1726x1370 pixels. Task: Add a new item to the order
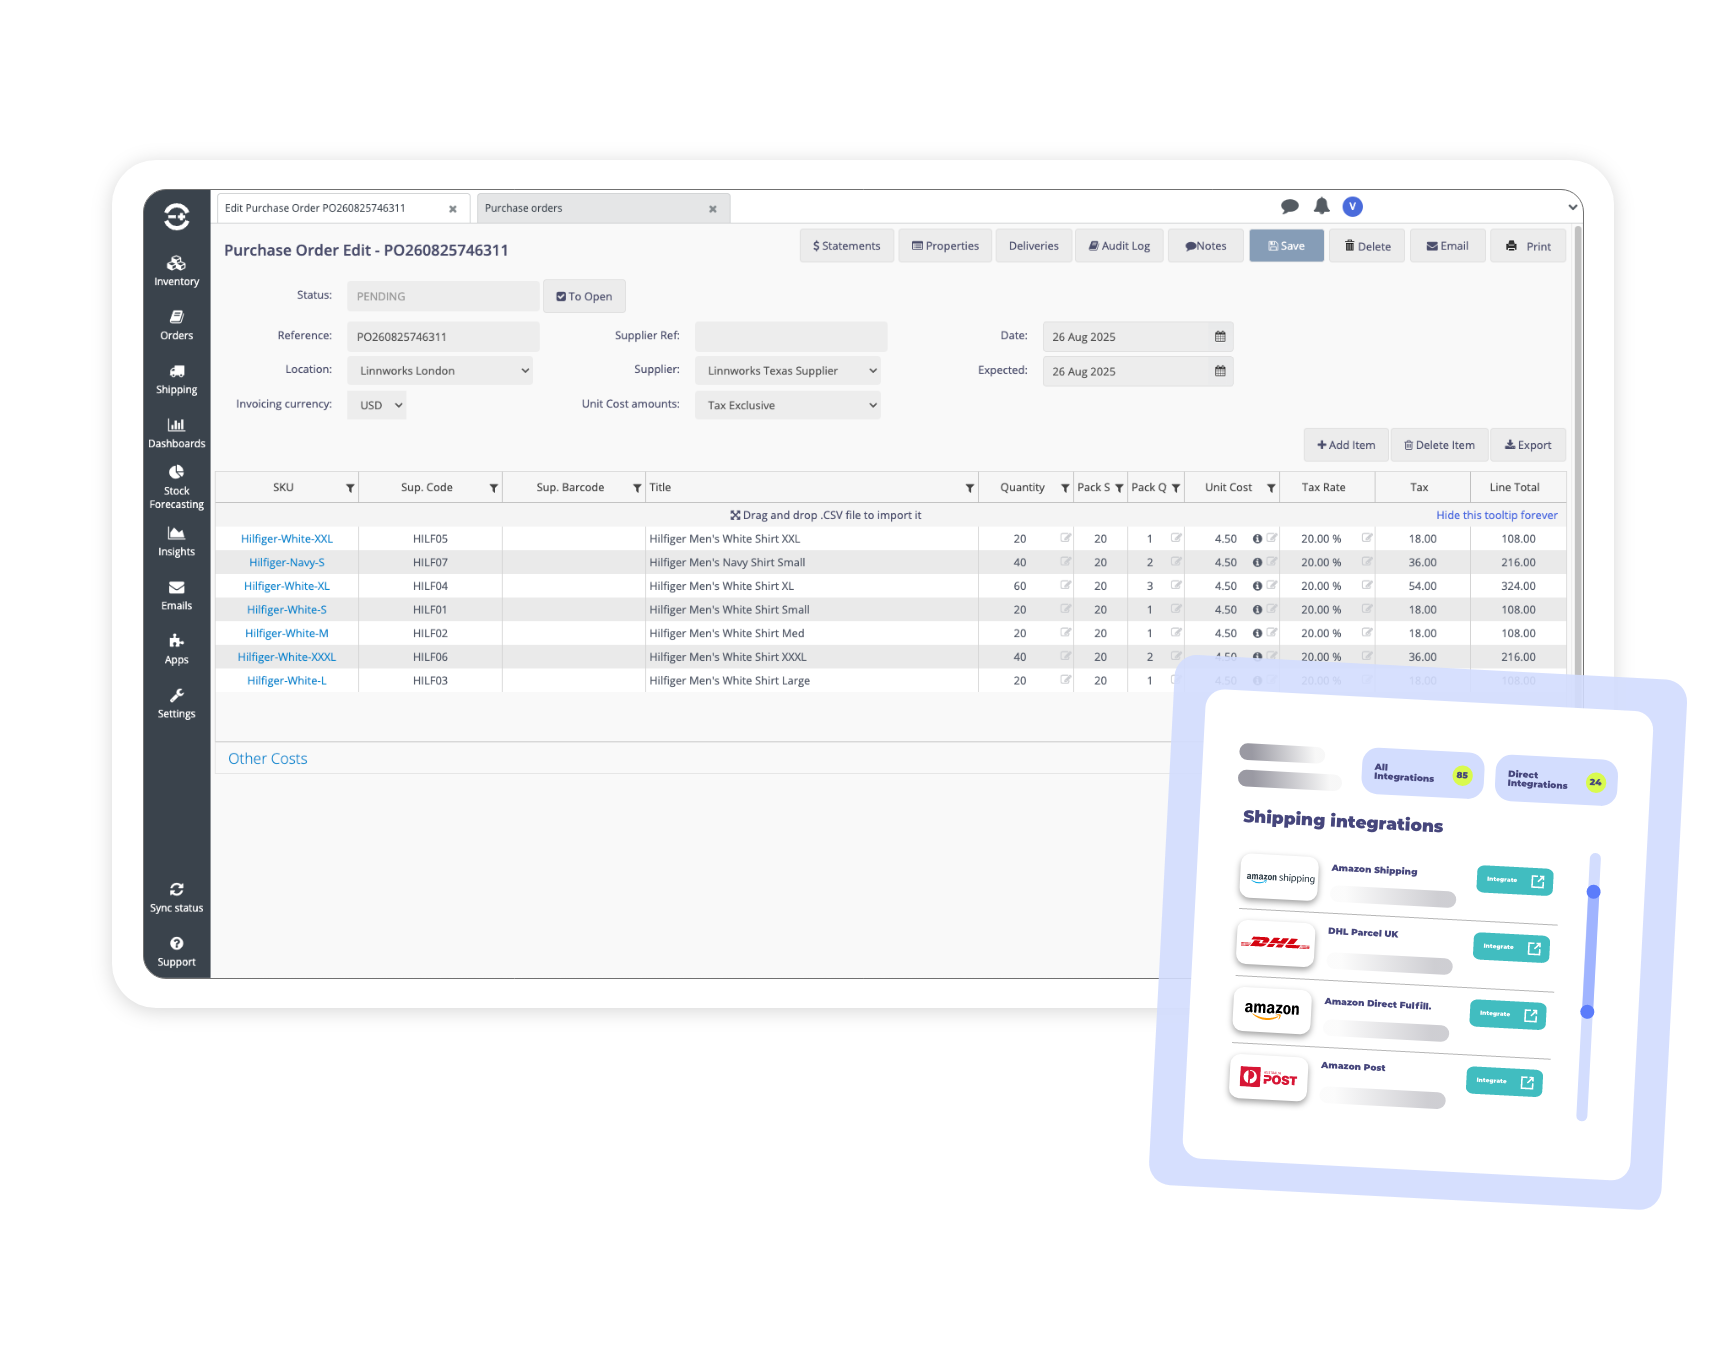[1345, 444]
